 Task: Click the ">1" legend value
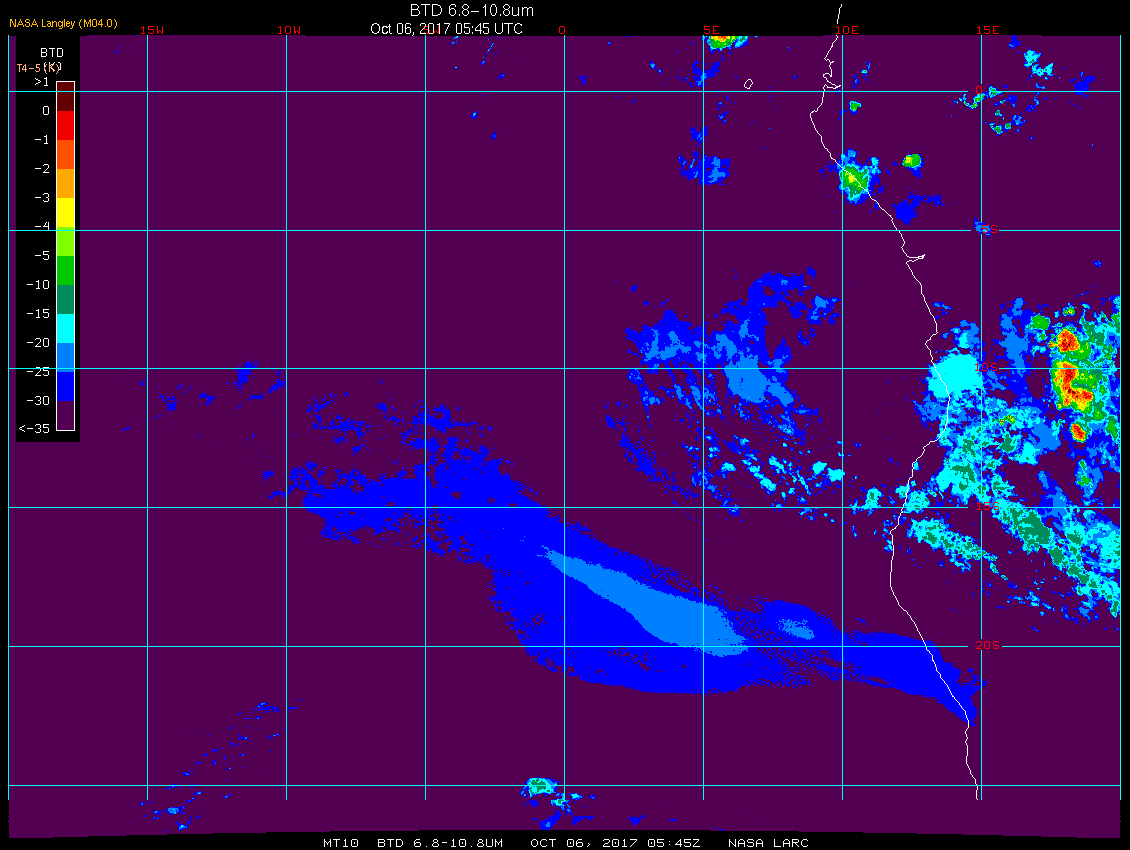[x=42, y=82]
